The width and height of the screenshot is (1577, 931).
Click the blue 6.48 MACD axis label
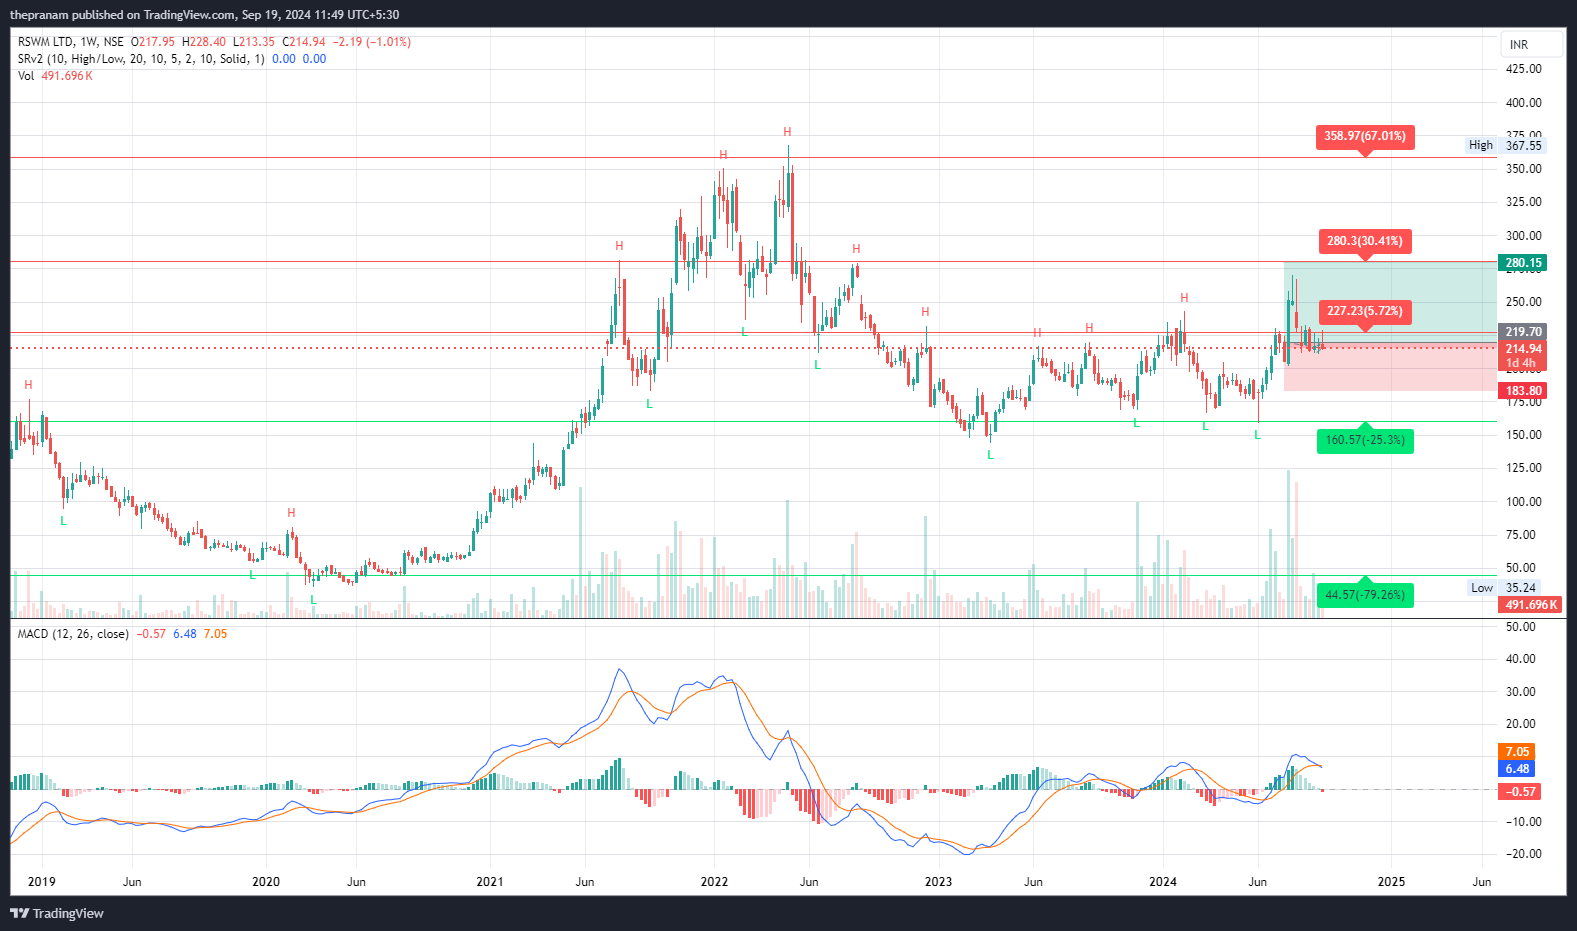click(1517, 769)
